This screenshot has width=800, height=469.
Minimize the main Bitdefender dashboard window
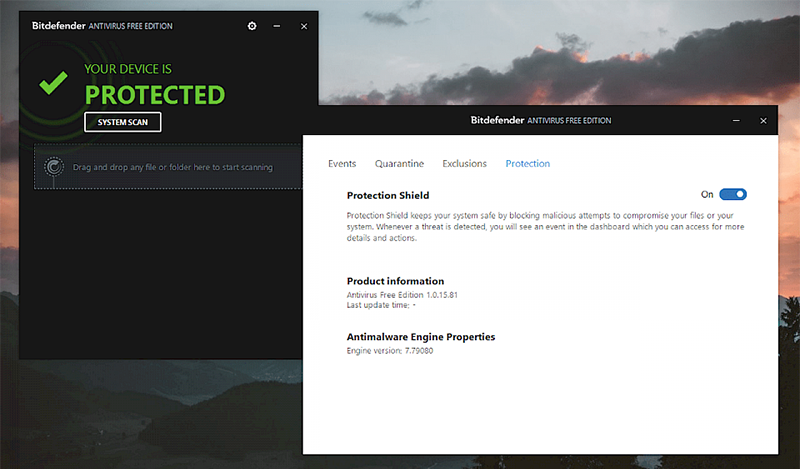(277, 26)
